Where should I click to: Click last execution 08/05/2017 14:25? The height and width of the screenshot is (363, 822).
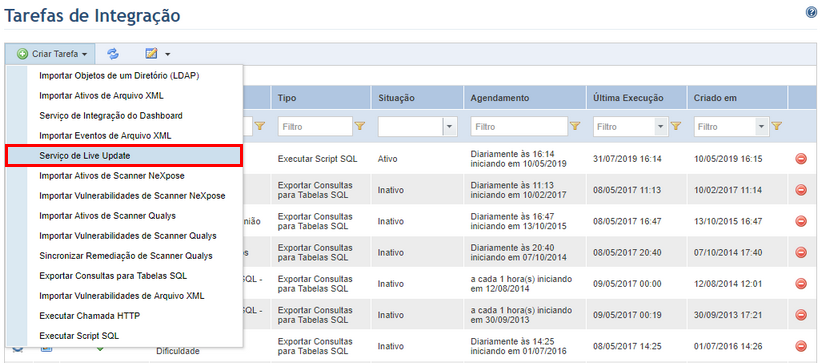(627, 346)
